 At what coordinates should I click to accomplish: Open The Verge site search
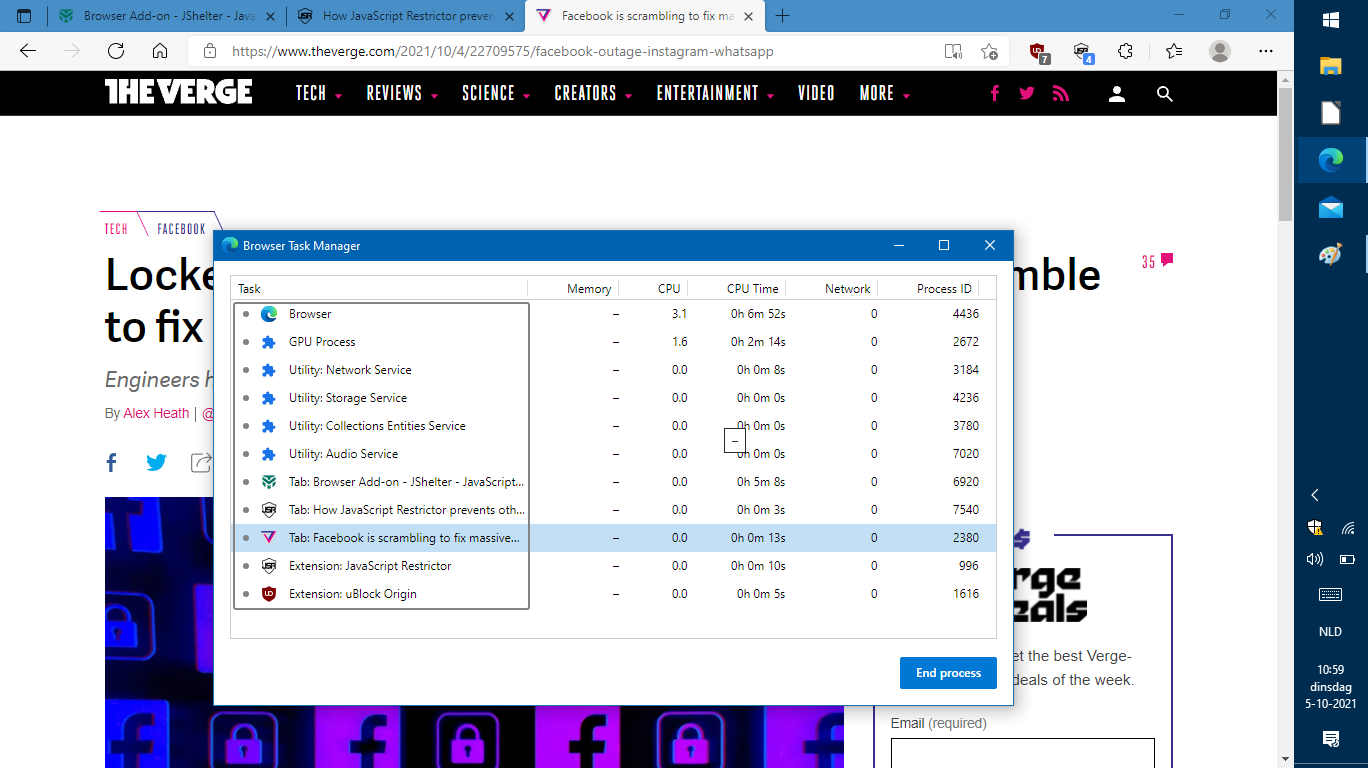(x=1164, y=93)
